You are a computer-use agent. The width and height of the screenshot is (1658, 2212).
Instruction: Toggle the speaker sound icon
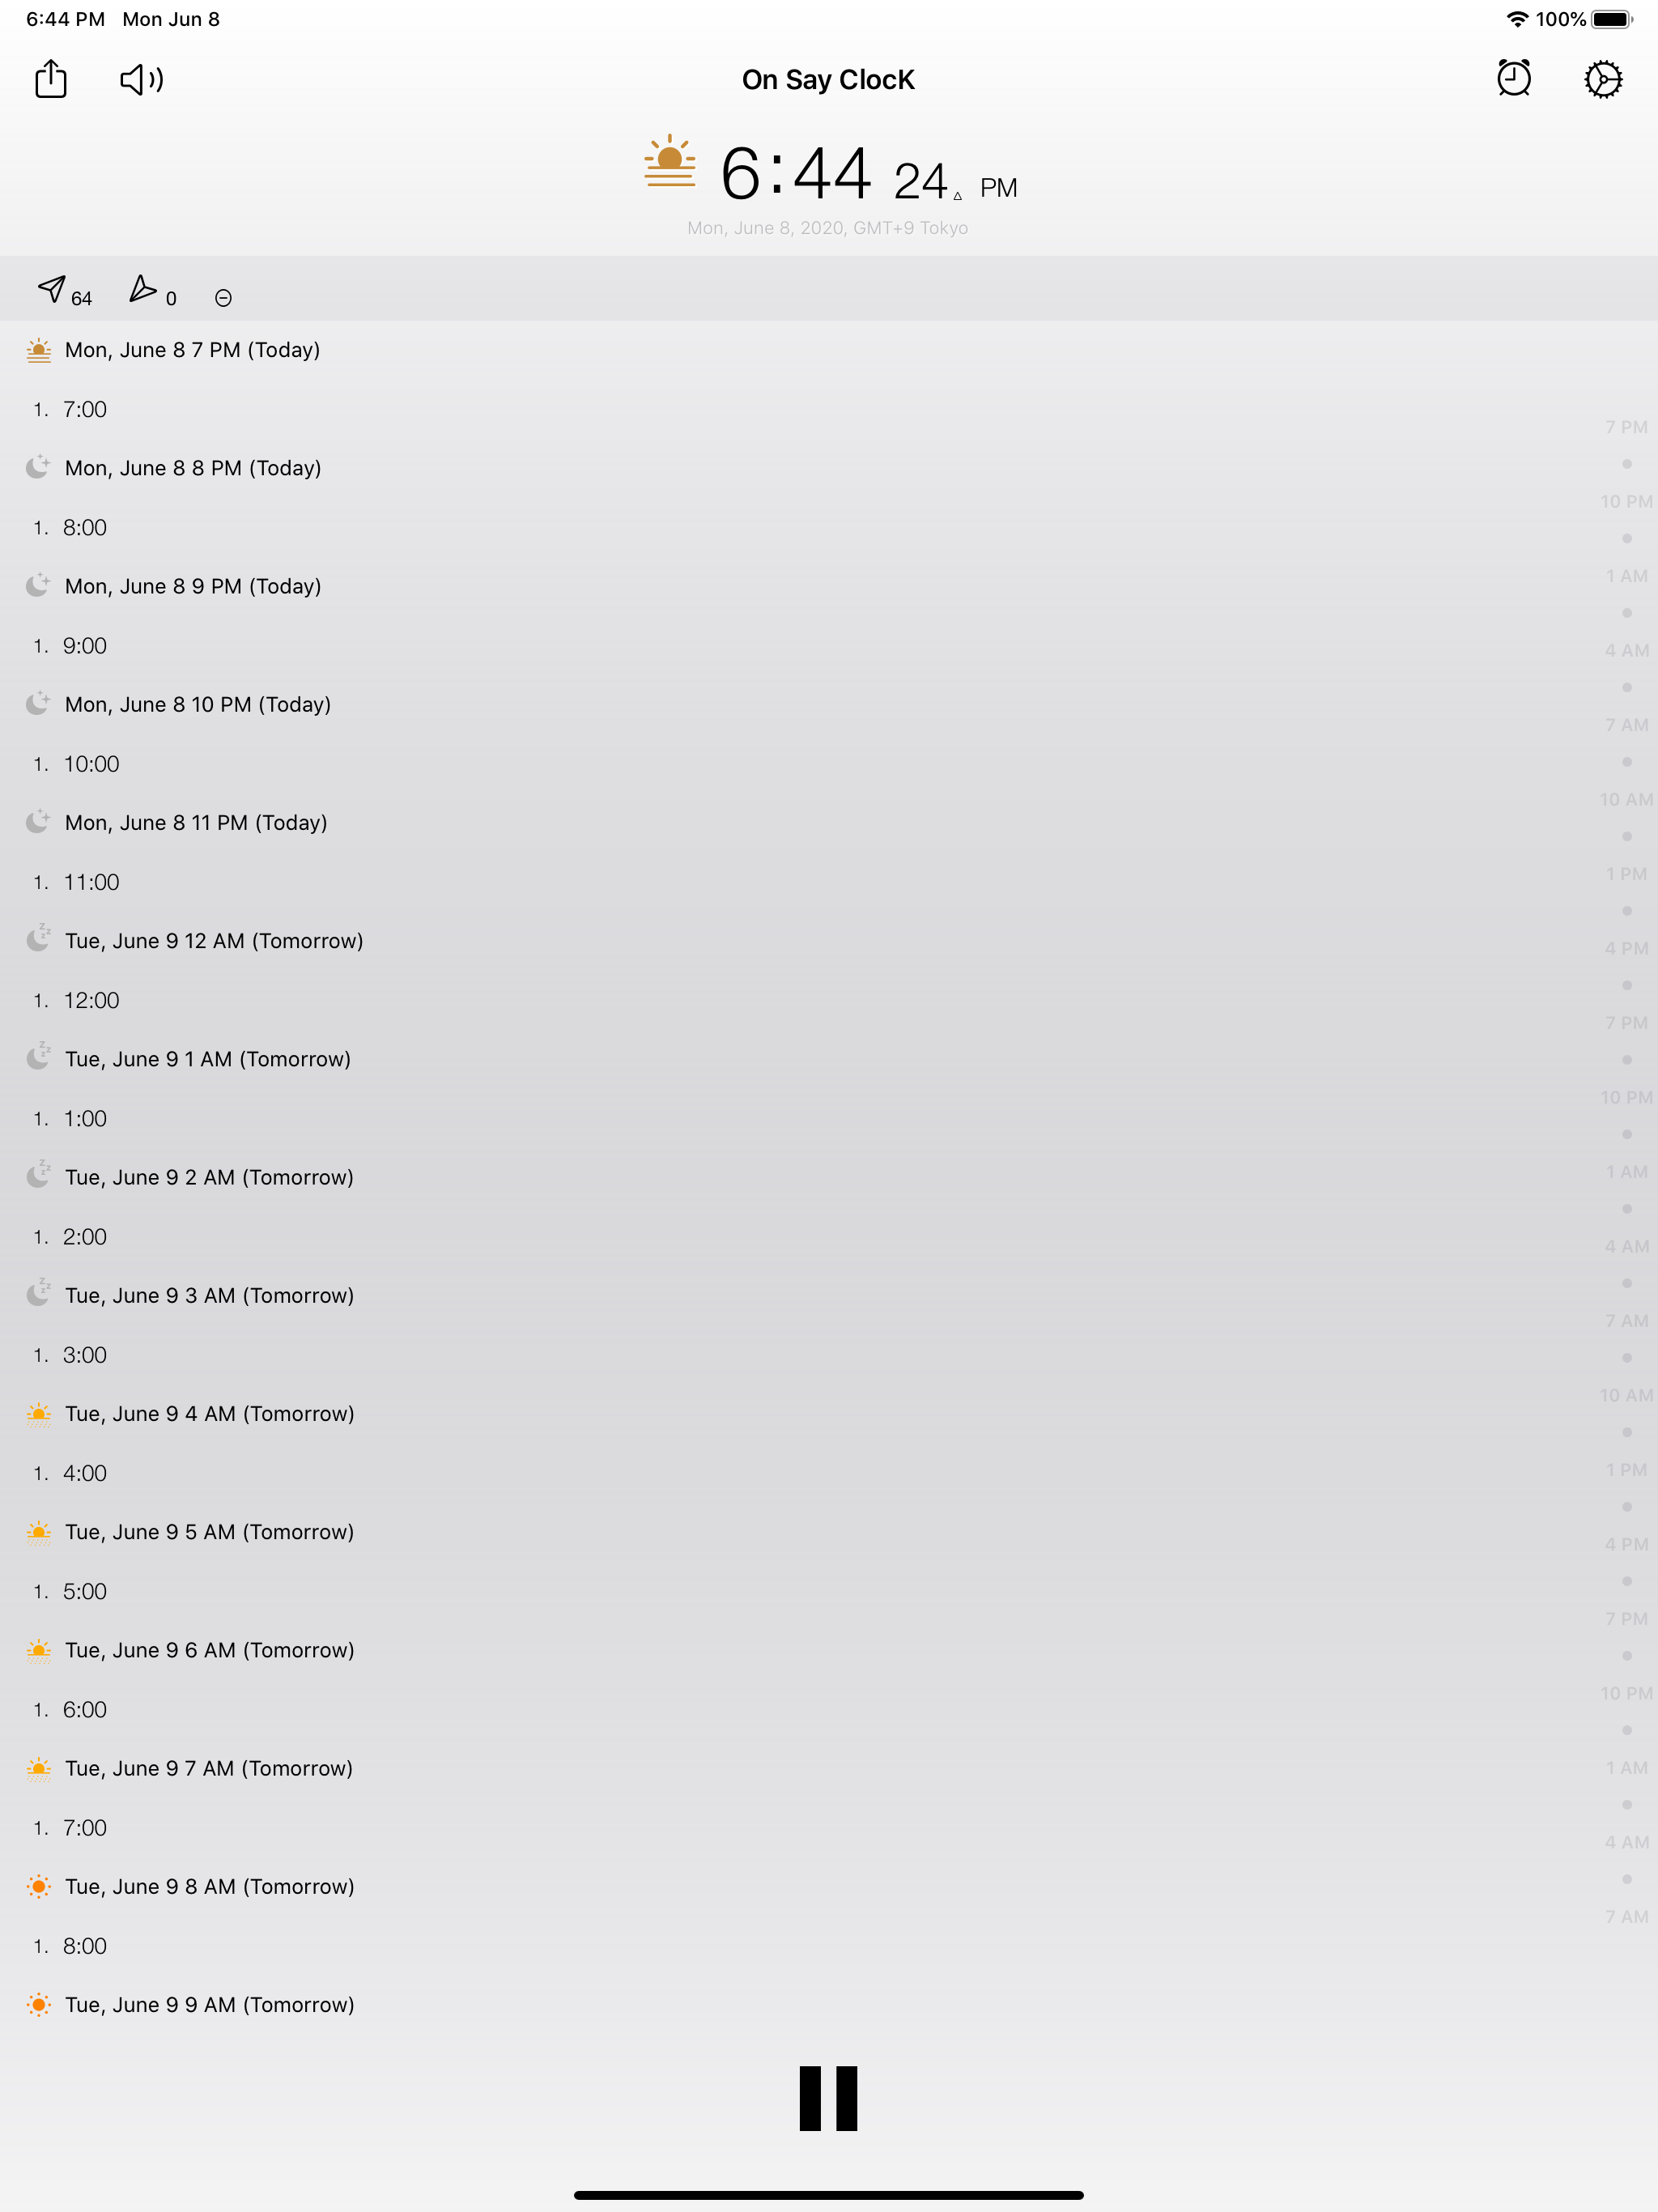pos(142,79)
